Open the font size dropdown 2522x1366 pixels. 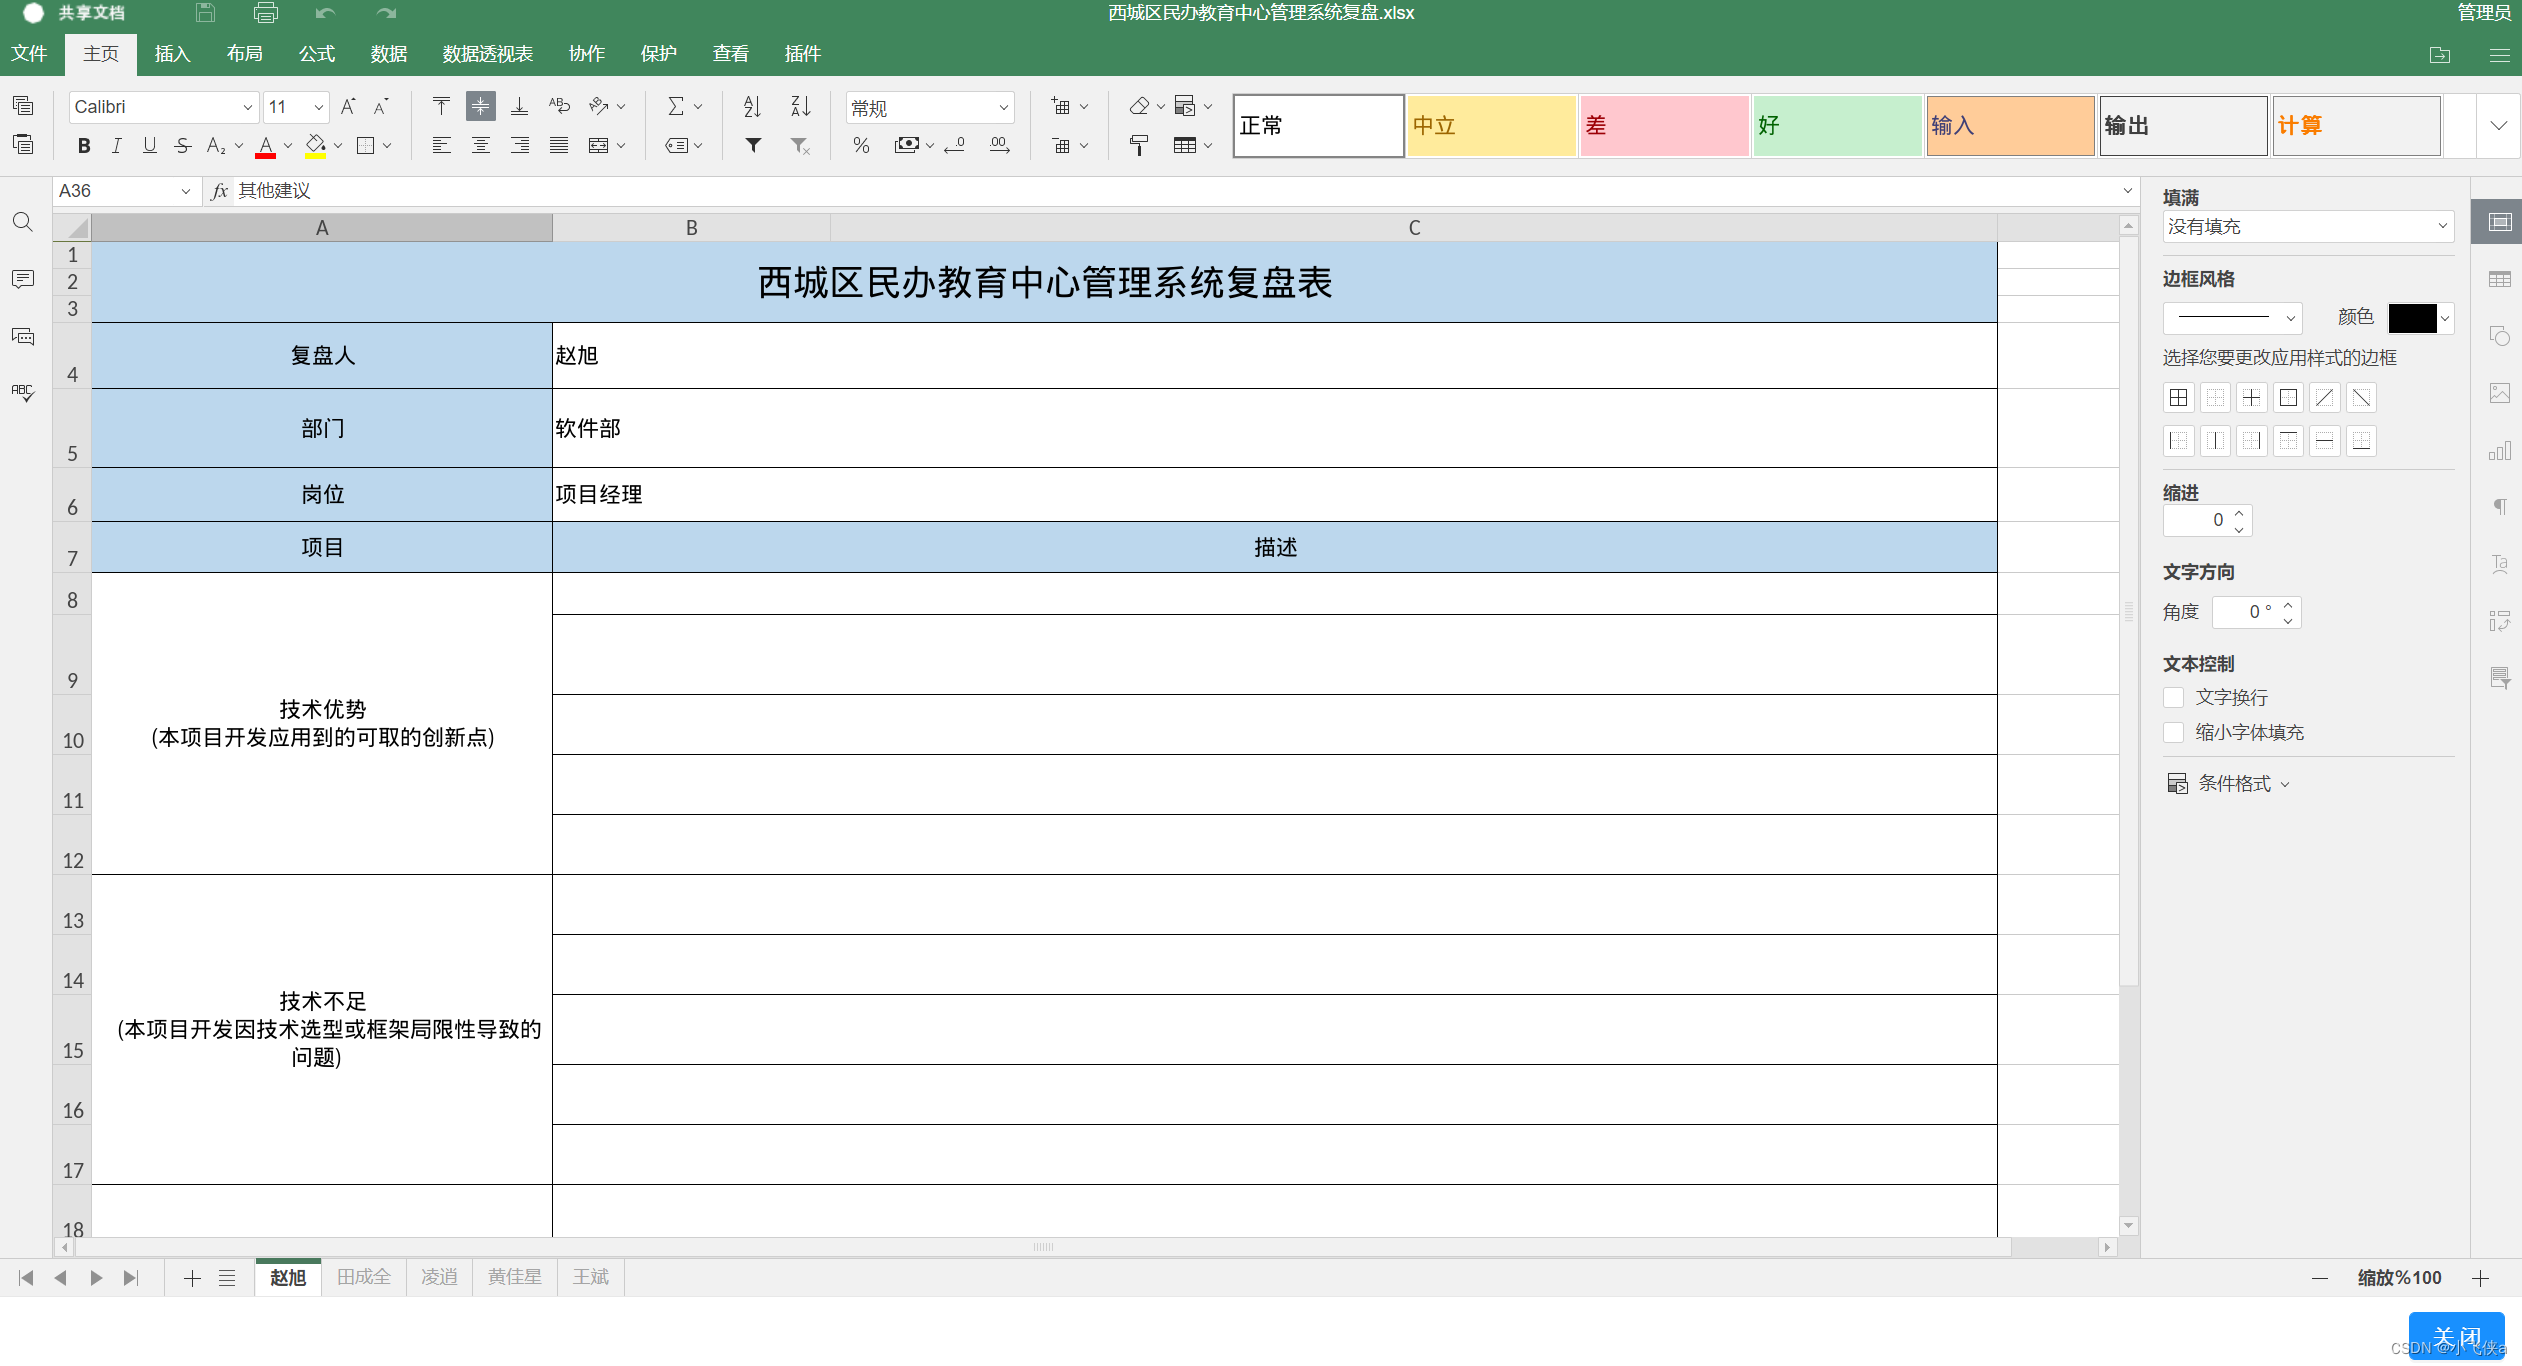319,107
